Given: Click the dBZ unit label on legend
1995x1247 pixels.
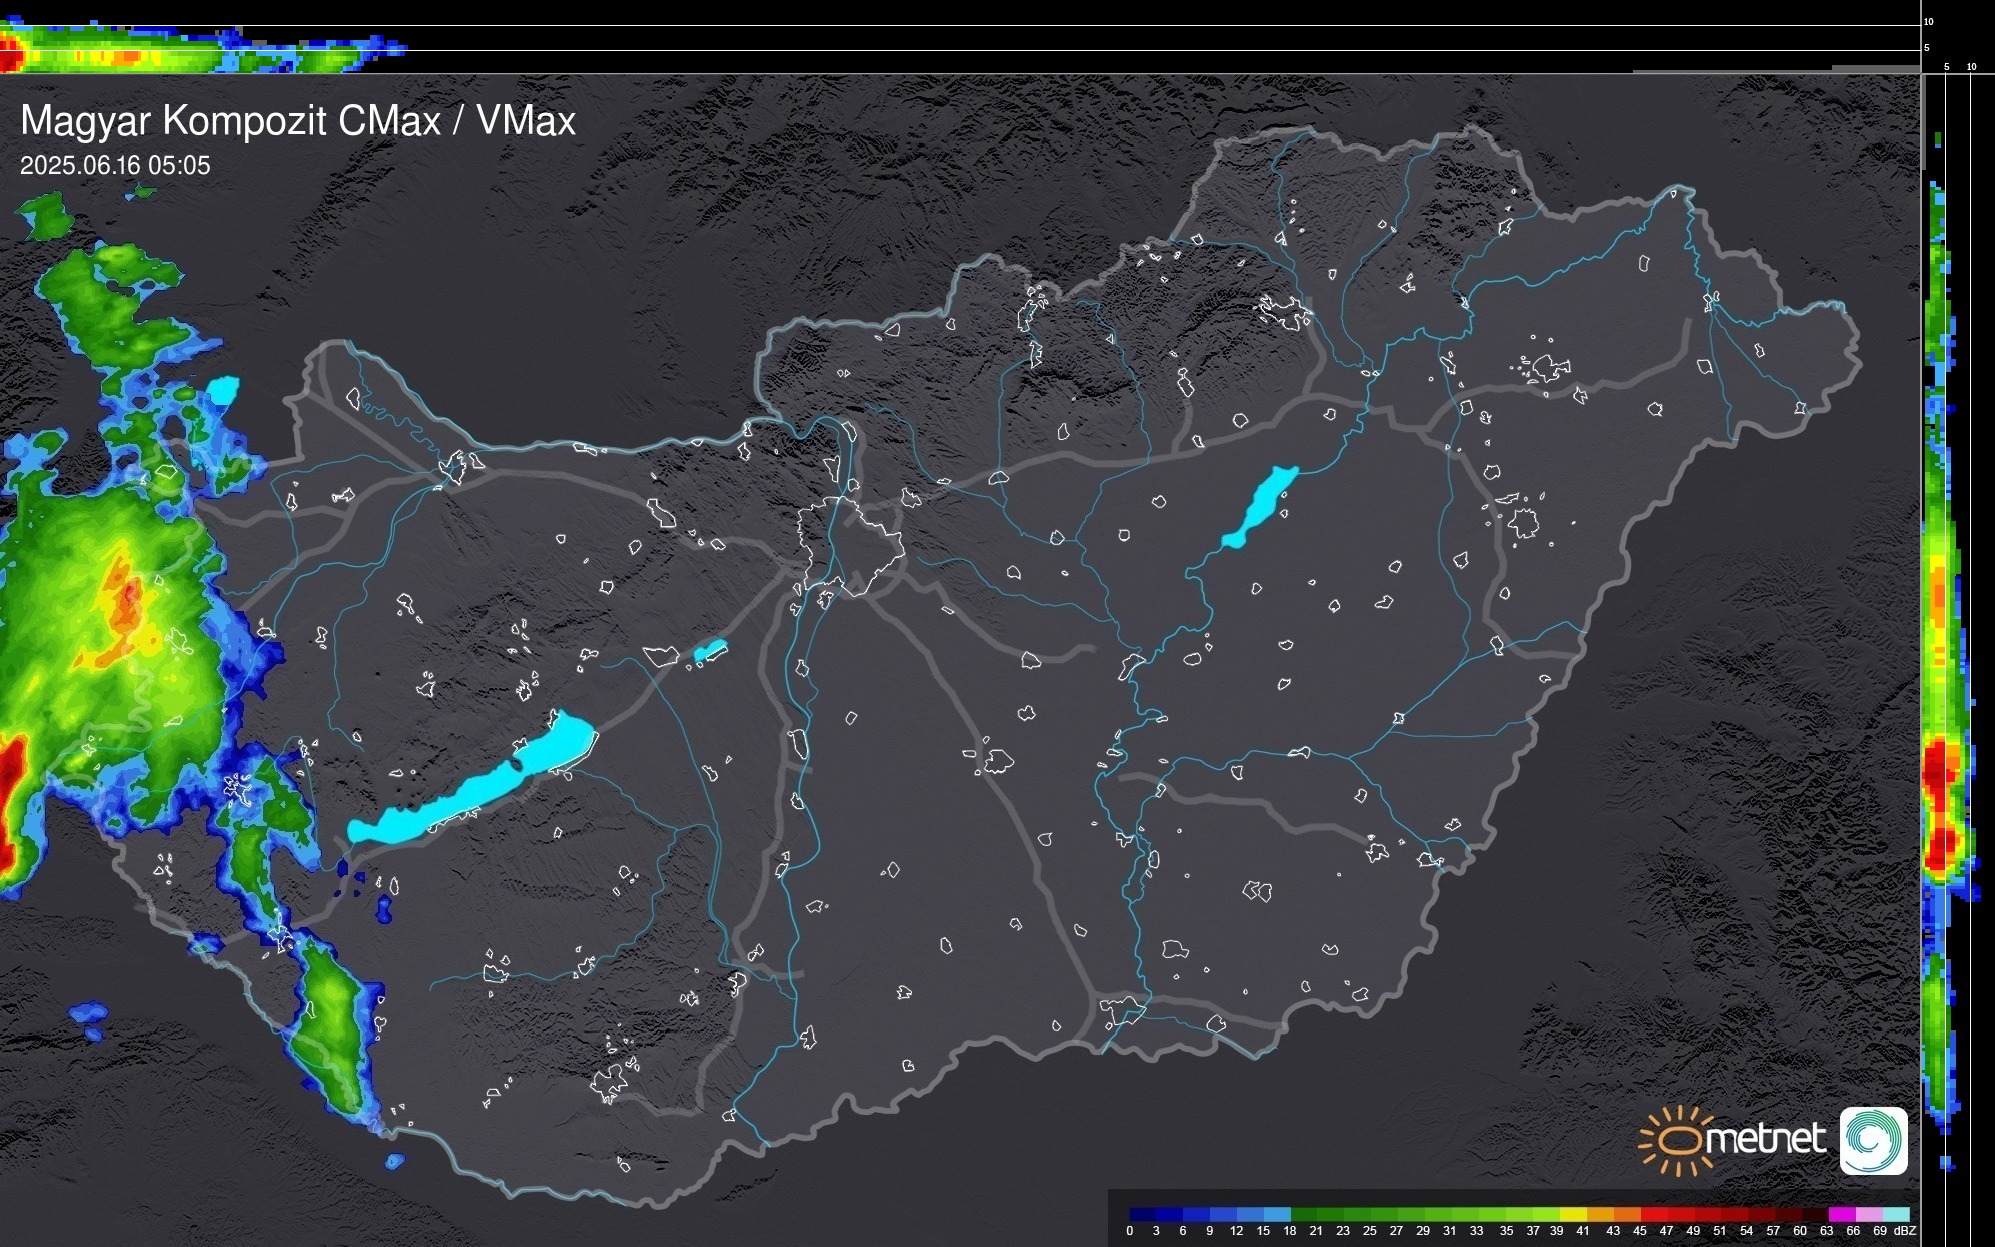Looking at the screenshot, I should [1905, 1231].
